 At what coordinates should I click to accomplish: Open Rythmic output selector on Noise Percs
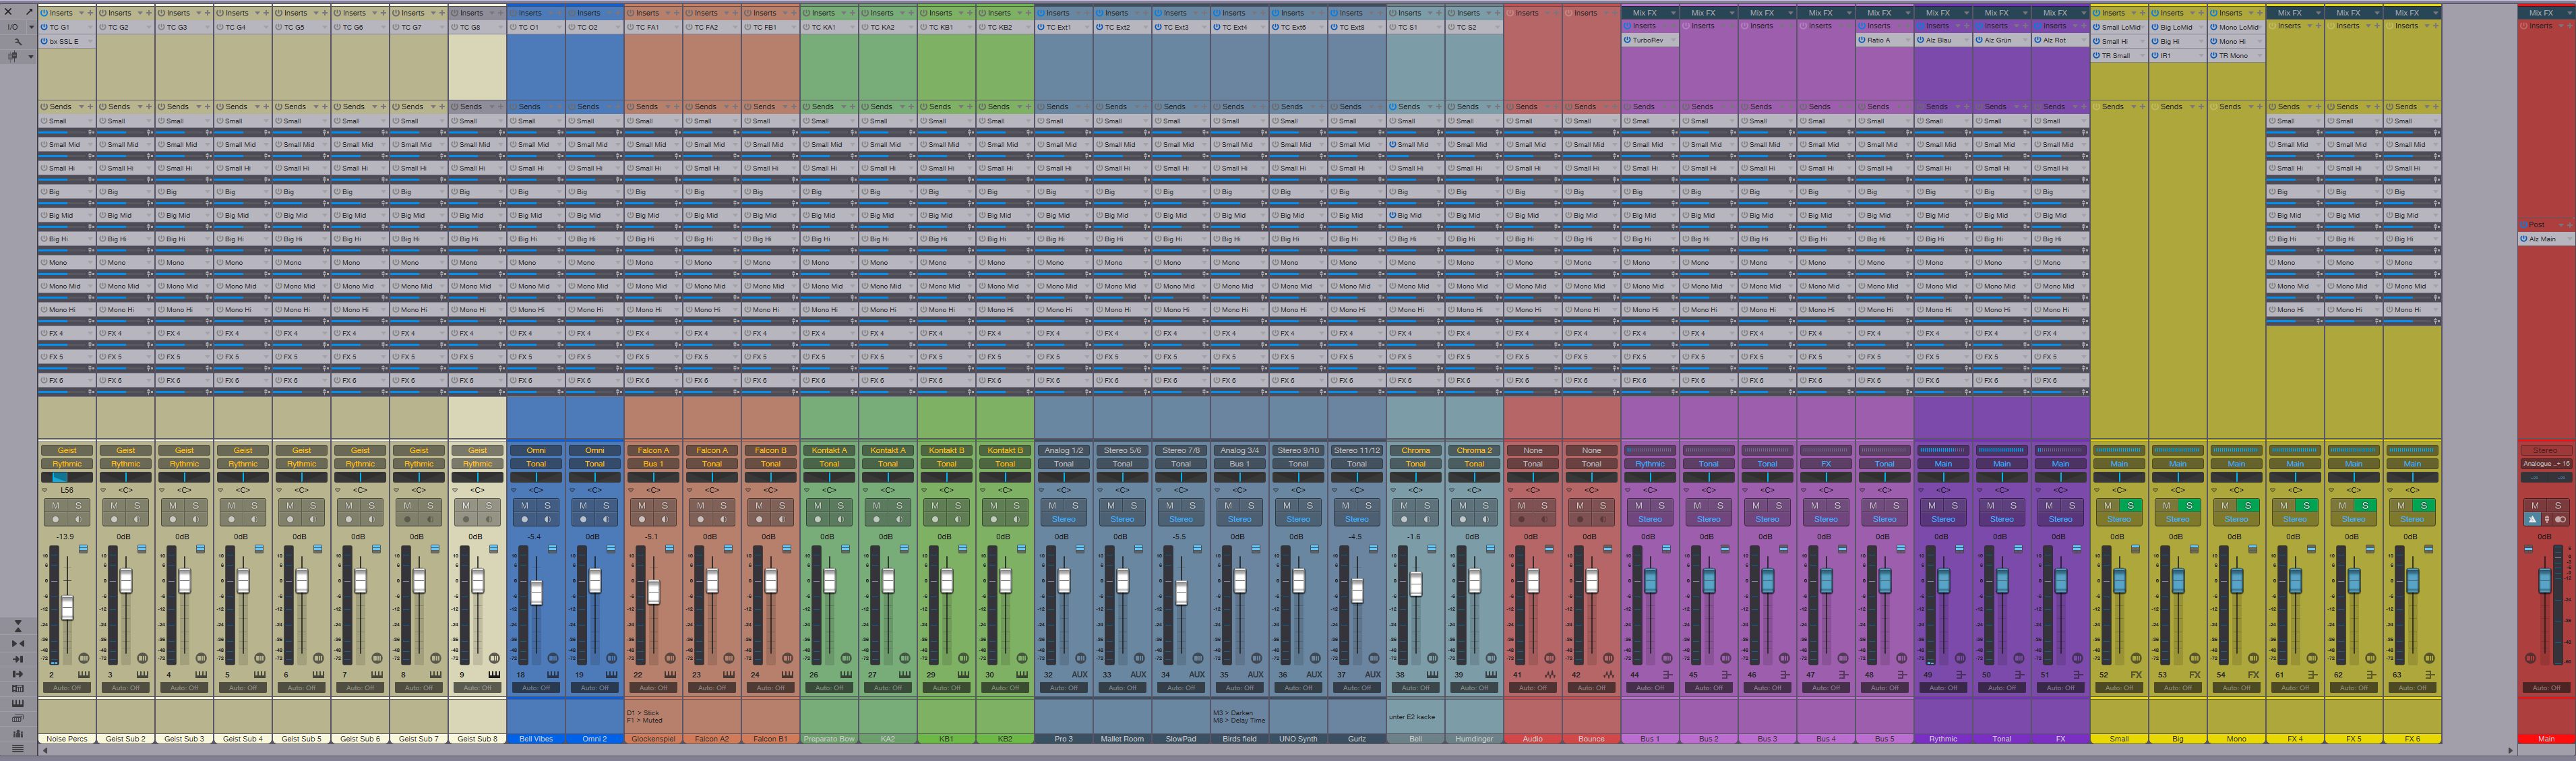pos(67,464)
